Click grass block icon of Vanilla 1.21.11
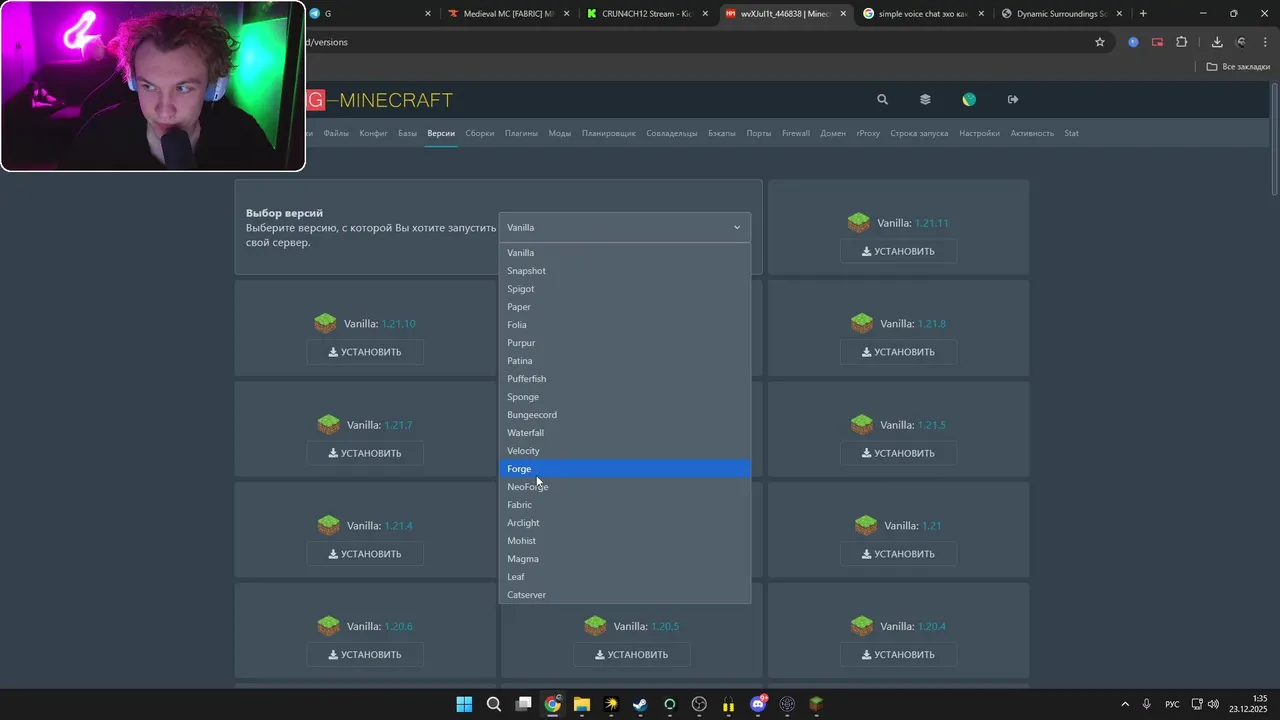This screenshot has width=1280, height=720. click(x=858, y=222)
